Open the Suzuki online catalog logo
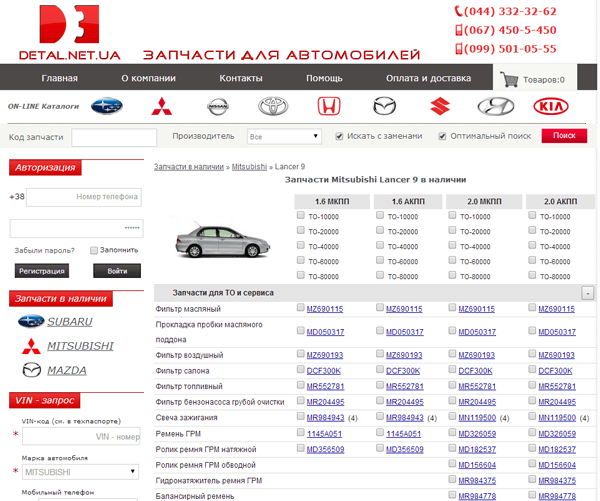 click(x=440, y=106)
